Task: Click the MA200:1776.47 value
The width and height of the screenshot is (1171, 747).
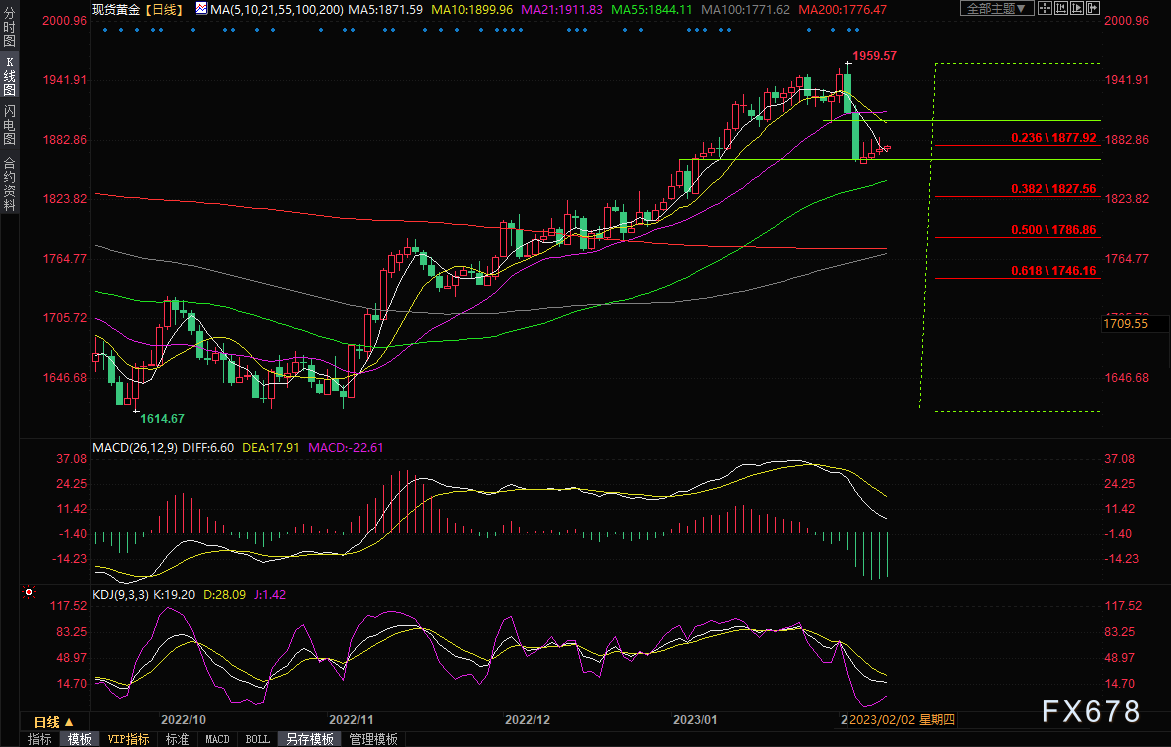Action: click(x=842, y=10)
